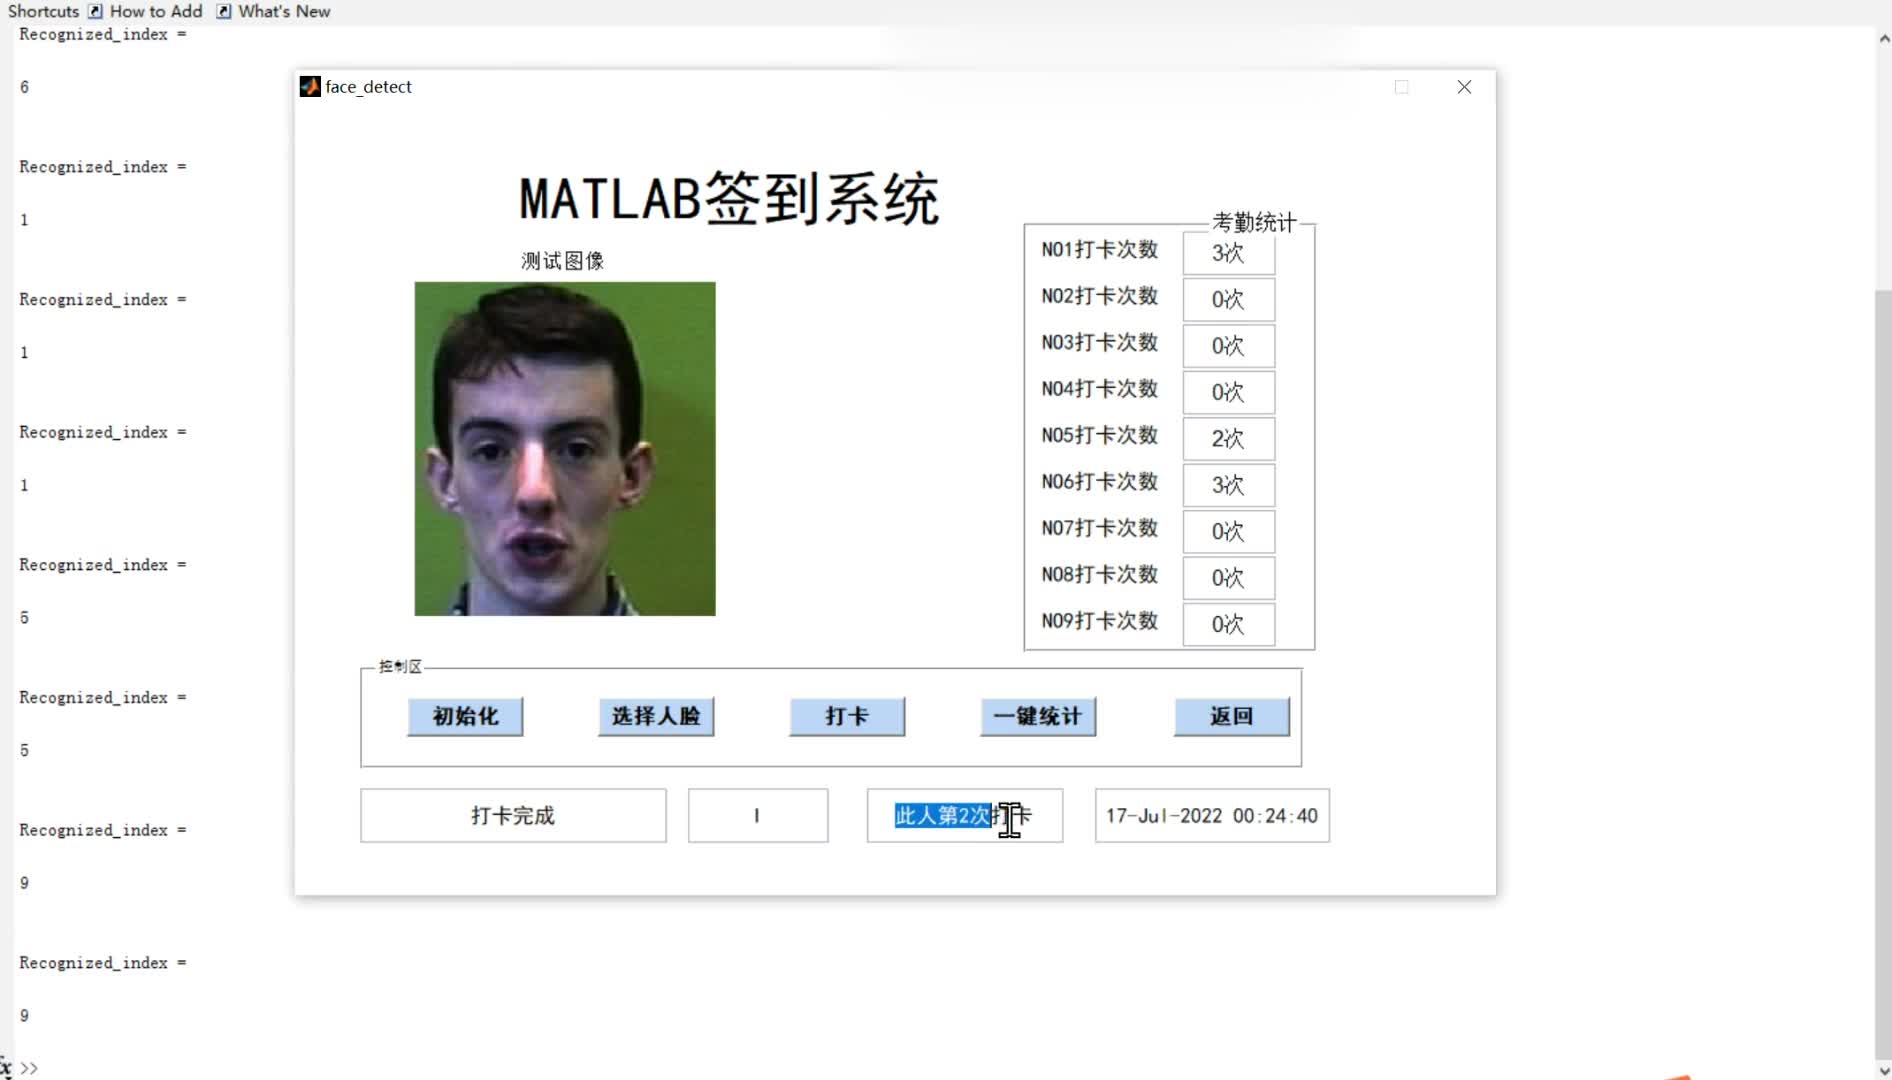The width and height of the screenshot is (1892, 1080).
Task: Click the 一键统计 button
Action: coord(1038,716)
